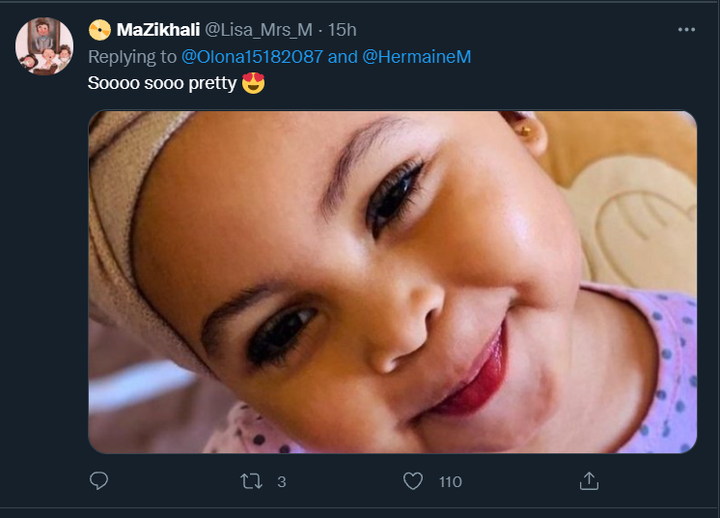Open the share upload arrow icon
720x518 pixels.
tap(589, 481)
